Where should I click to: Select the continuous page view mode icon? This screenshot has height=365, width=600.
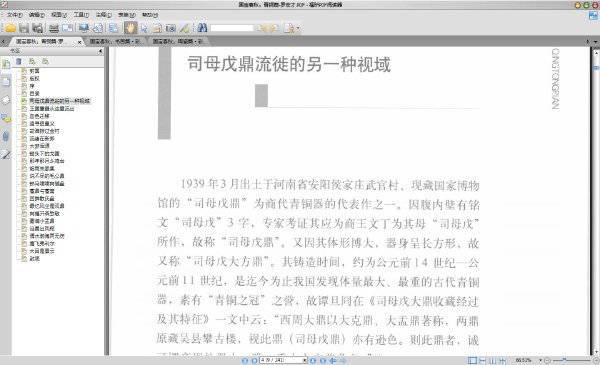click(x=483, y=360)
